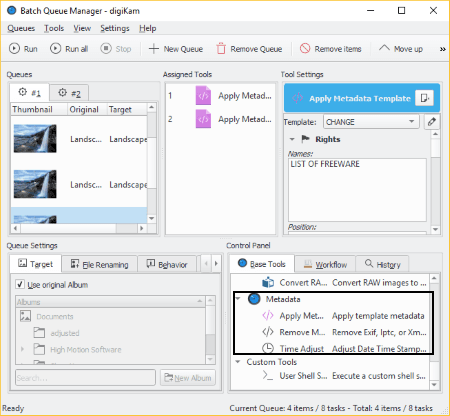Click the Metadata category blue icon
The image size is (450, 416).
click(x=254, y=299)
